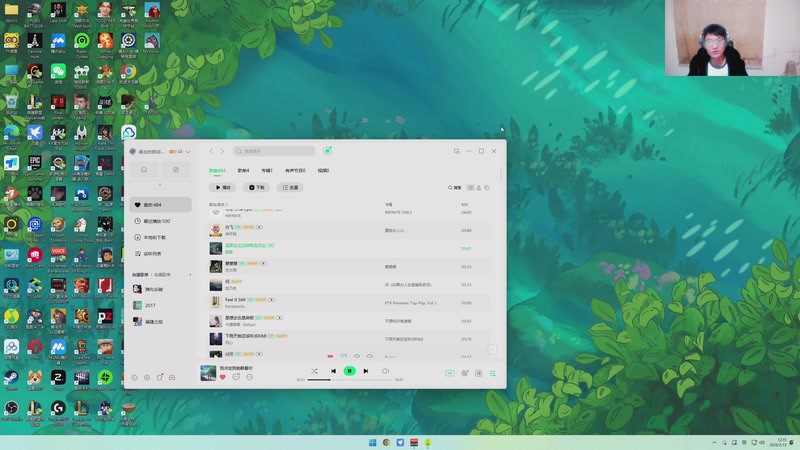Open the Pentatonix artist link
The height and width of the screenshot is (450, 800).
235,306
